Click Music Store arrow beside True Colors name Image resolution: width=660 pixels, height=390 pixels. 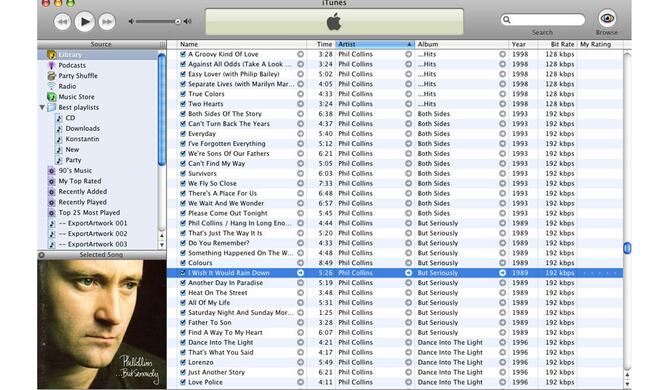pyautogui.click(x=301, y=94)
